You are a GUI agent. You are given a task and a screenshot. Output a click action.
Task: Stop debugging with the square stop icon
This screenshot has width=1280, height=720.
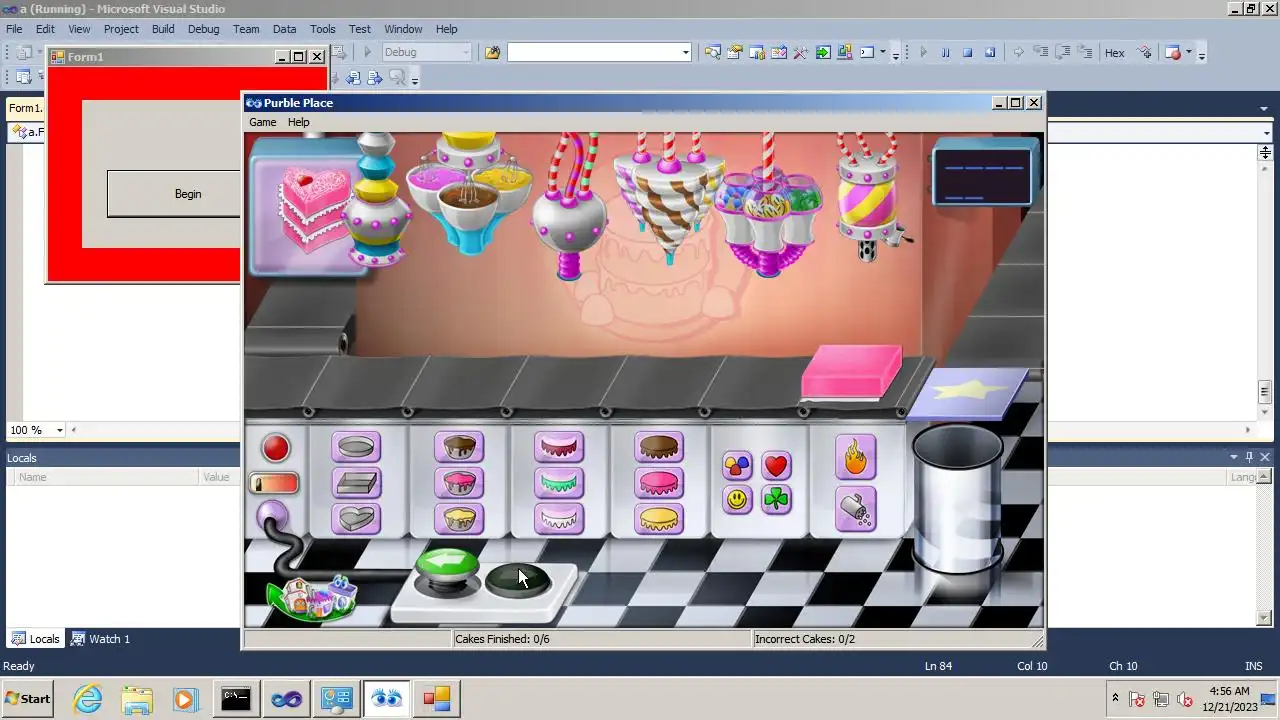point(967,53)
